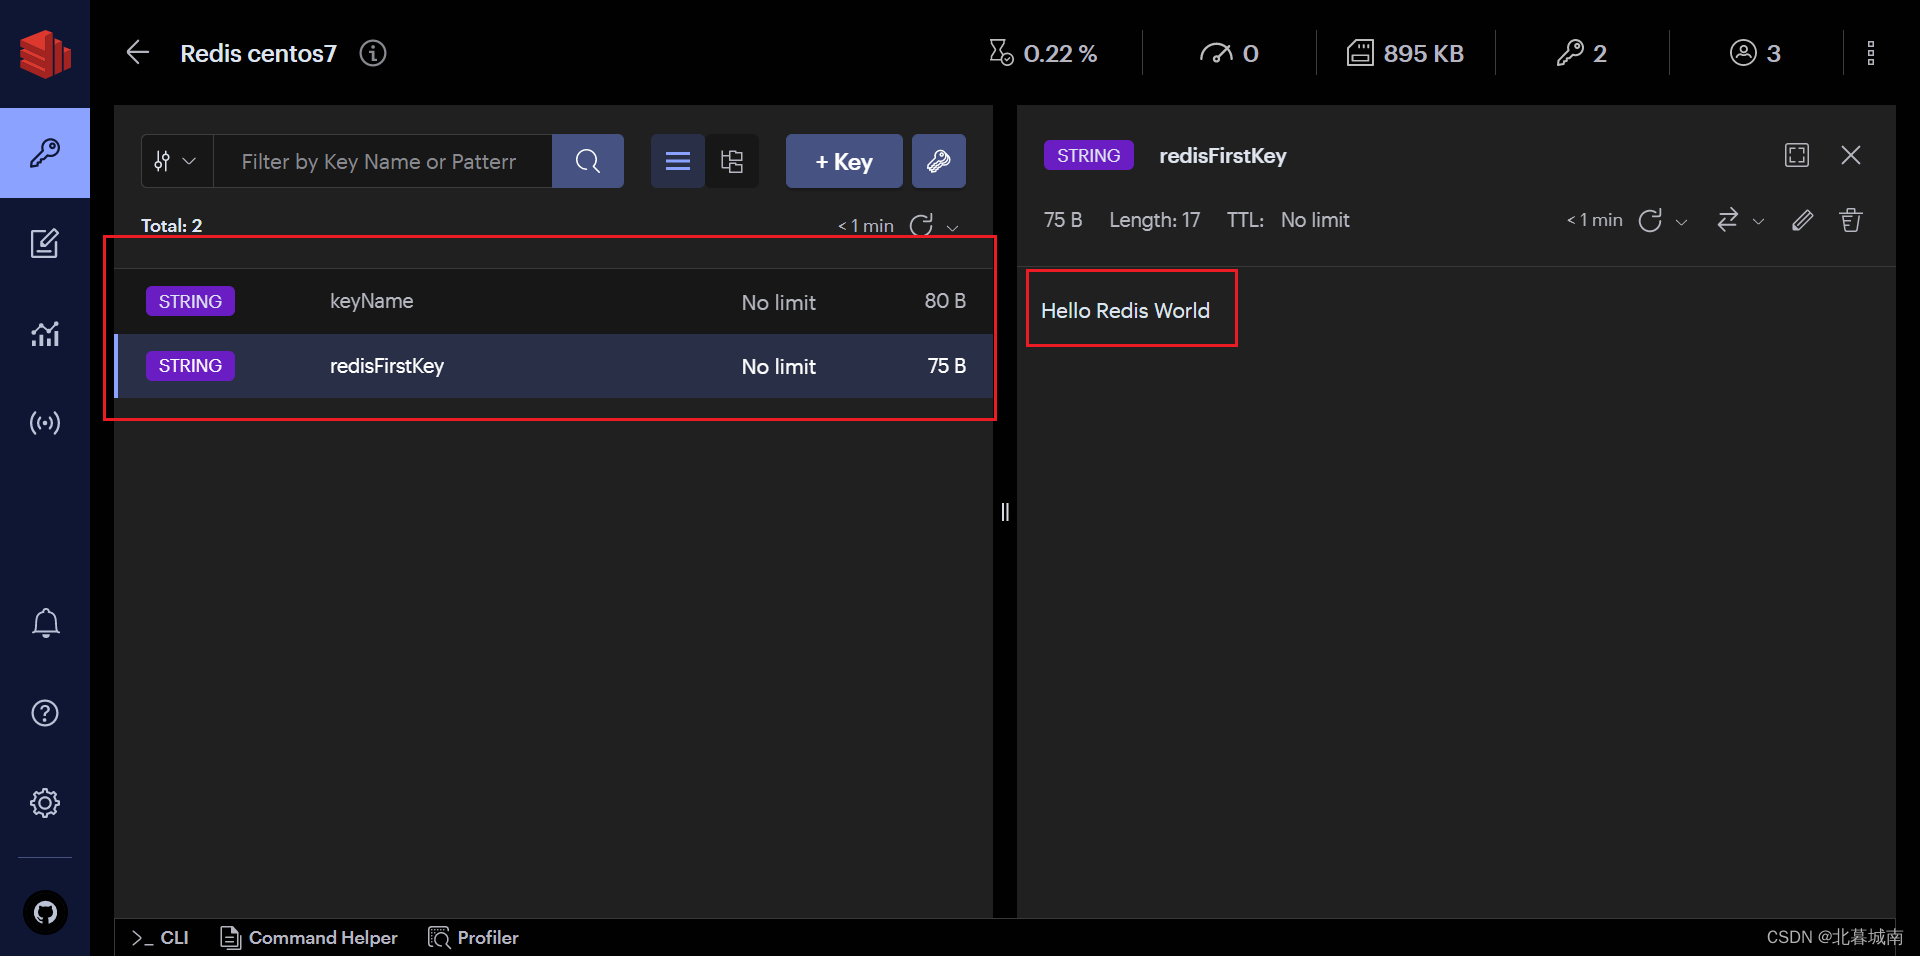Click the total keys count indicator
Screen dimensions: 1920x956
[x=1582, y=53]
